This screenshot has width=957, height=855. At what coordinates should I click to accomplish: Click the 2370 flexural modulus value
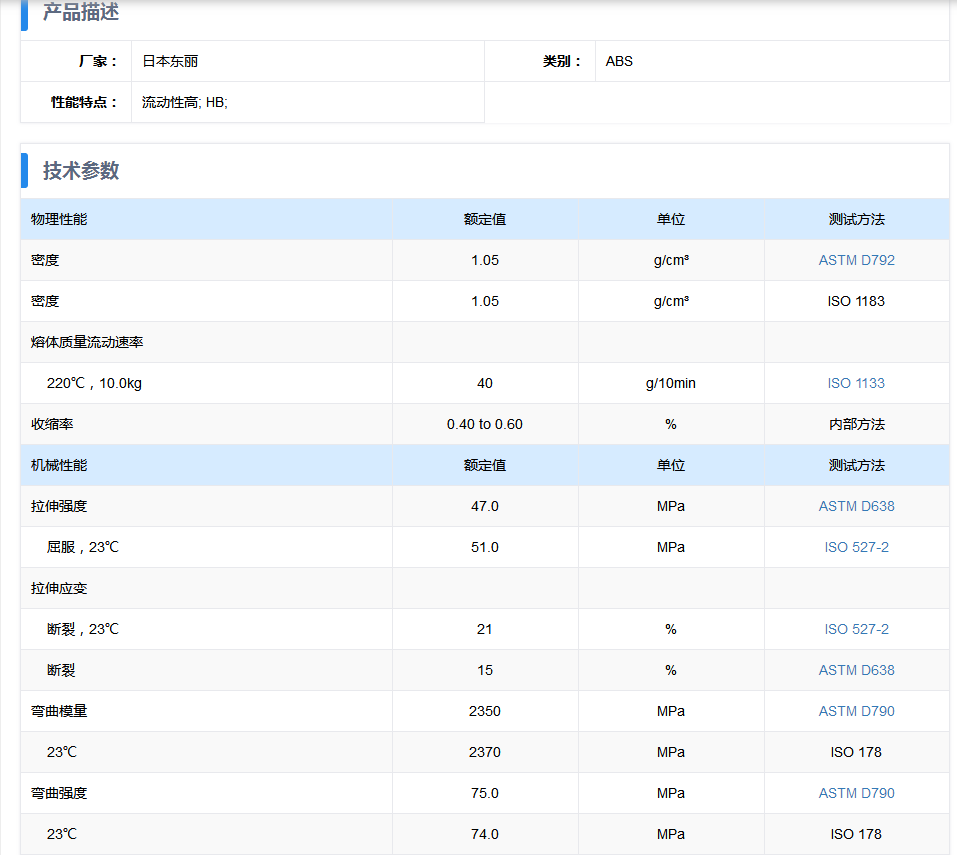pos(484,752)
